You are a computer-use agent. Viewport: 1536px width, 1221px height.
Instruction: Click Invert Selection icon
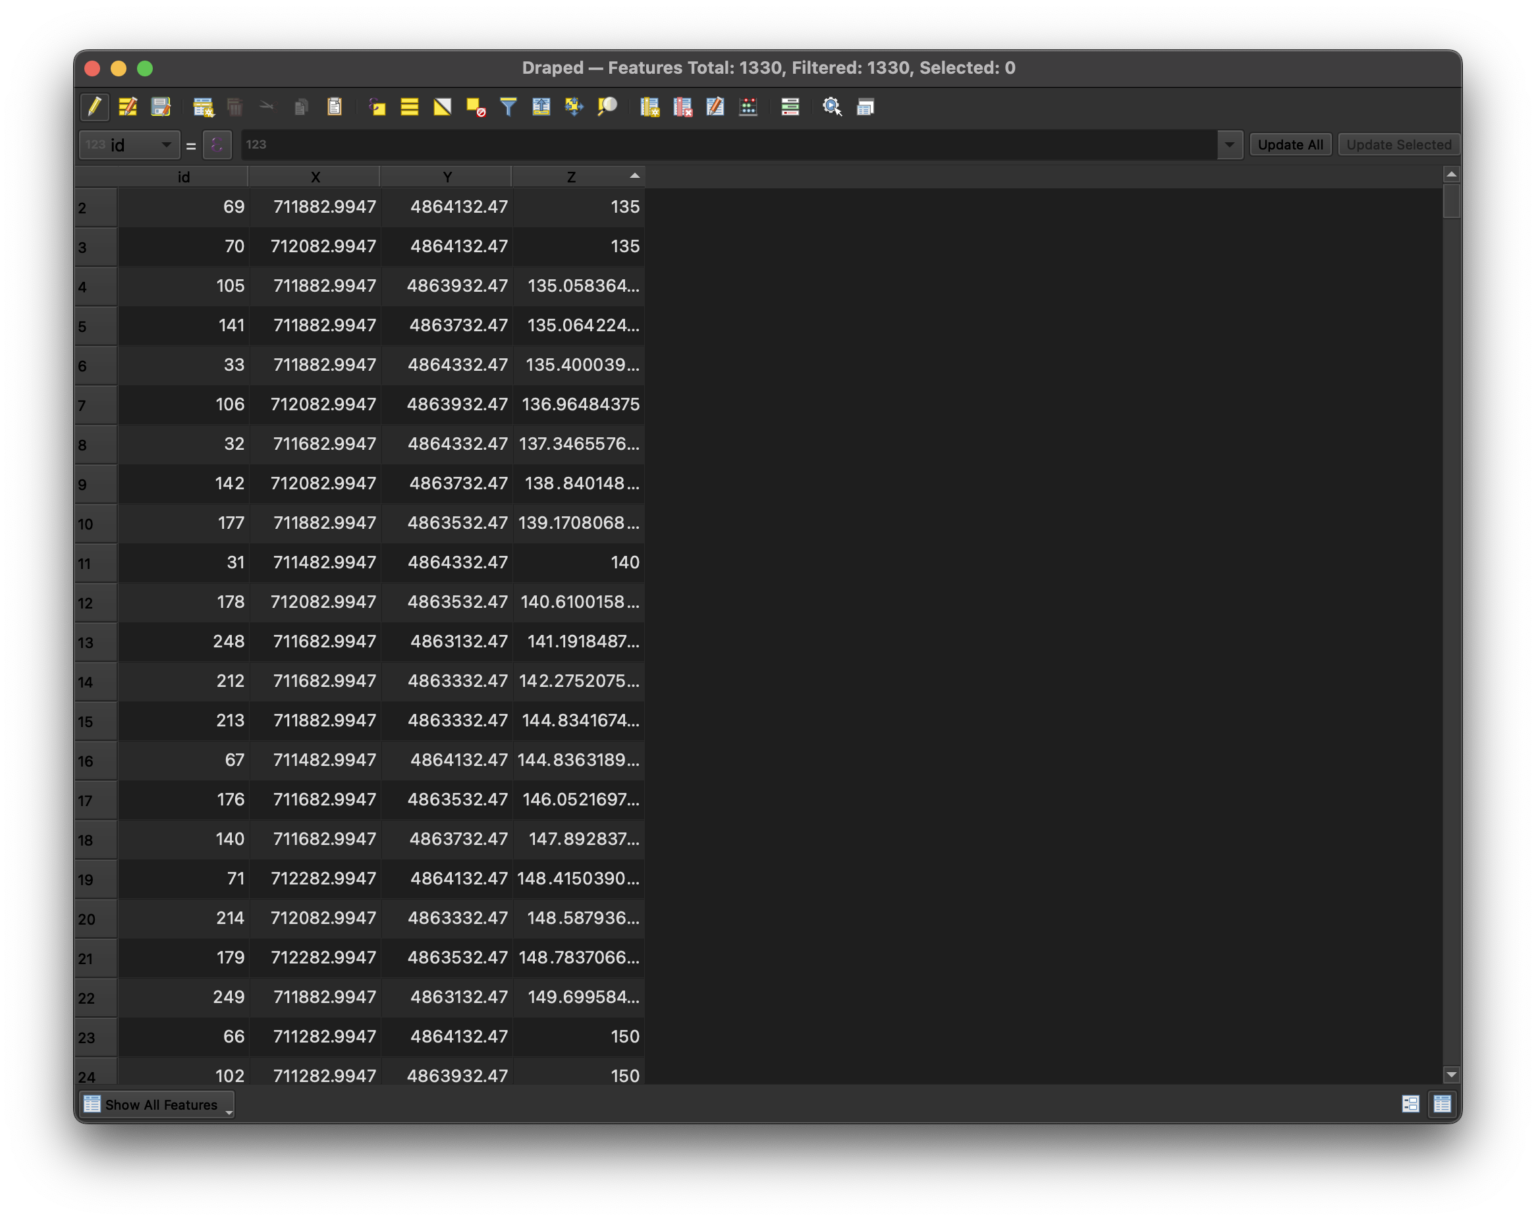442,107
